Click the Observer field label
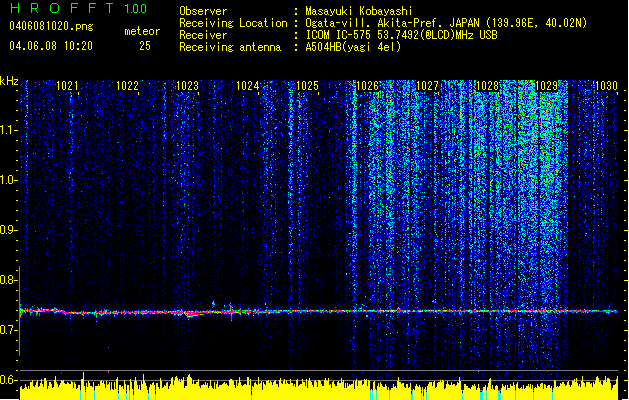Image resolution: width=629 pixels, height=400 pixels. coord(203,11)
